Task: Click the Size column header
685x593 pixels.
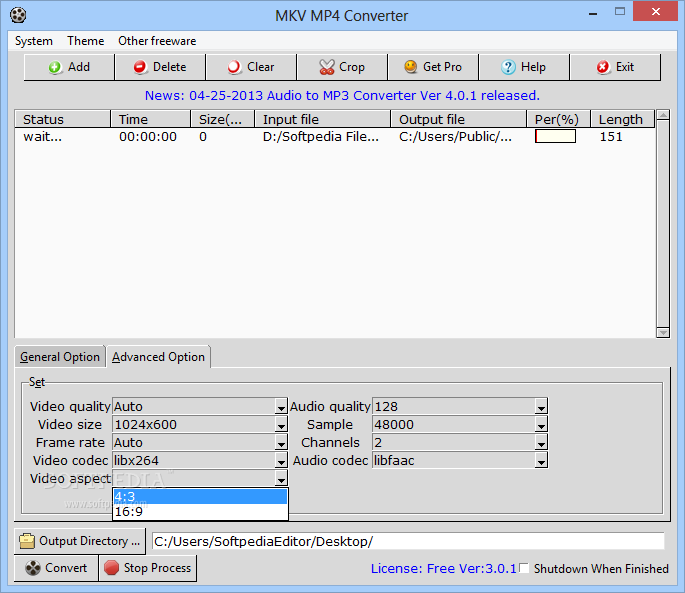Action: (223, 119)
